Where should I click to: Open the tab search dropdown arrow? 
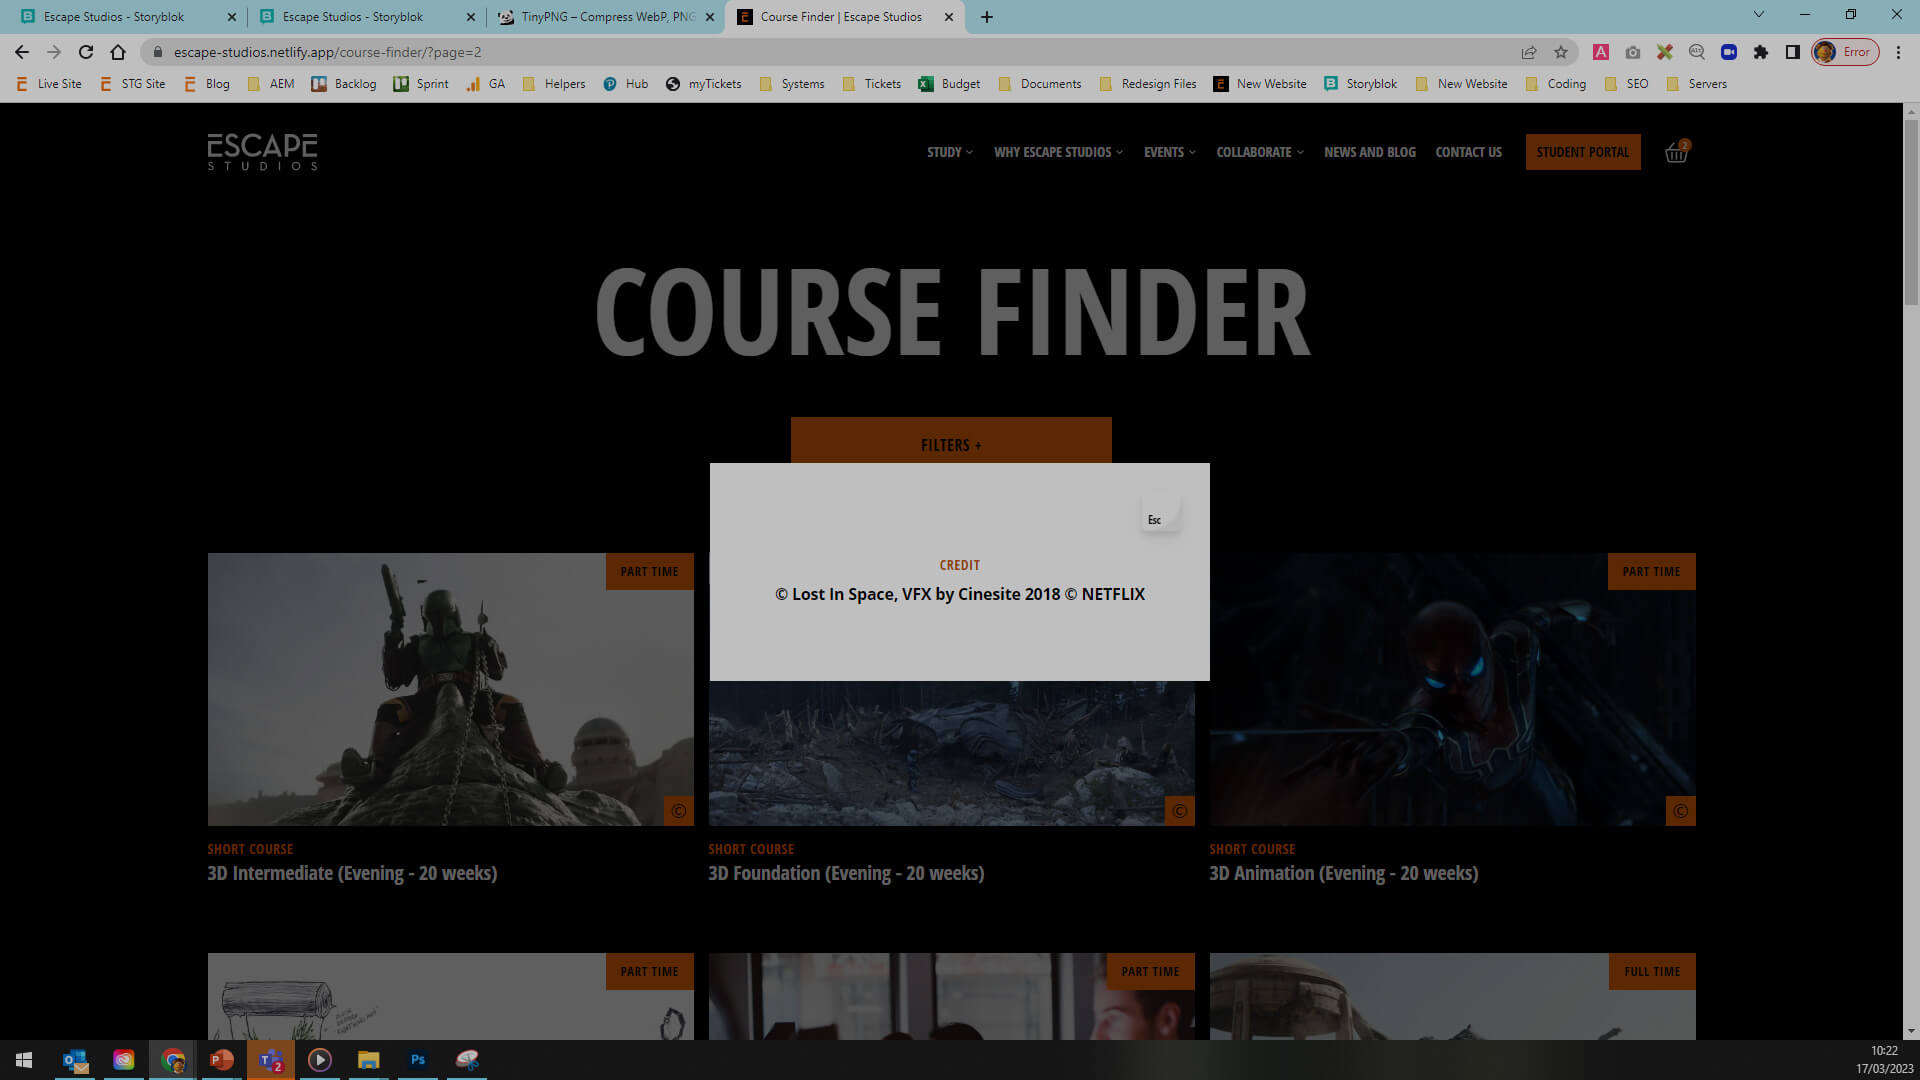pyautogui.click(x=1758, y=15)
